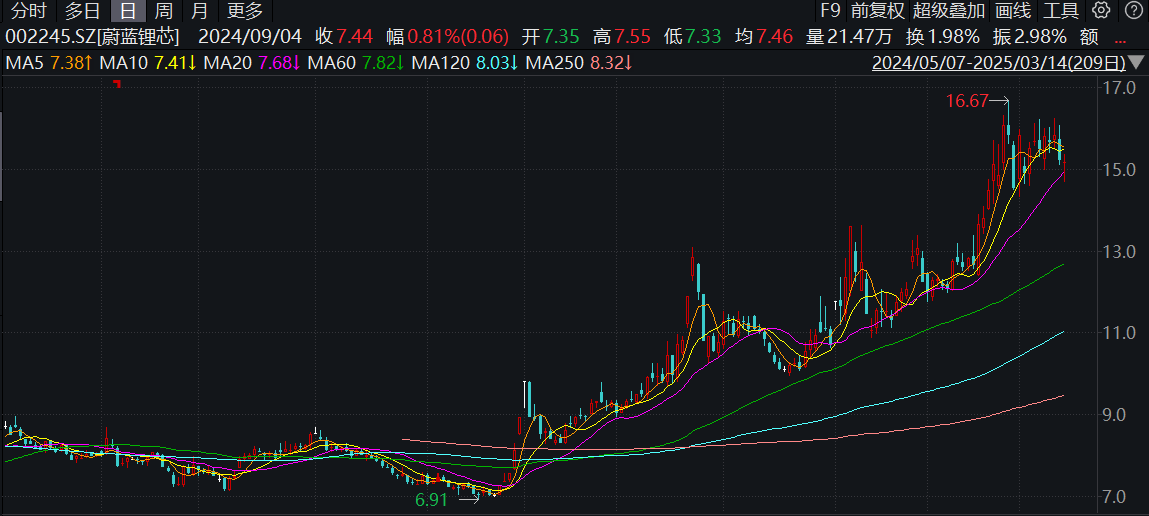The image size is (1149, 516).
Task: Click the MA250 8.32 indicator label
Action: pyautogui.click(x=580, y=63)
